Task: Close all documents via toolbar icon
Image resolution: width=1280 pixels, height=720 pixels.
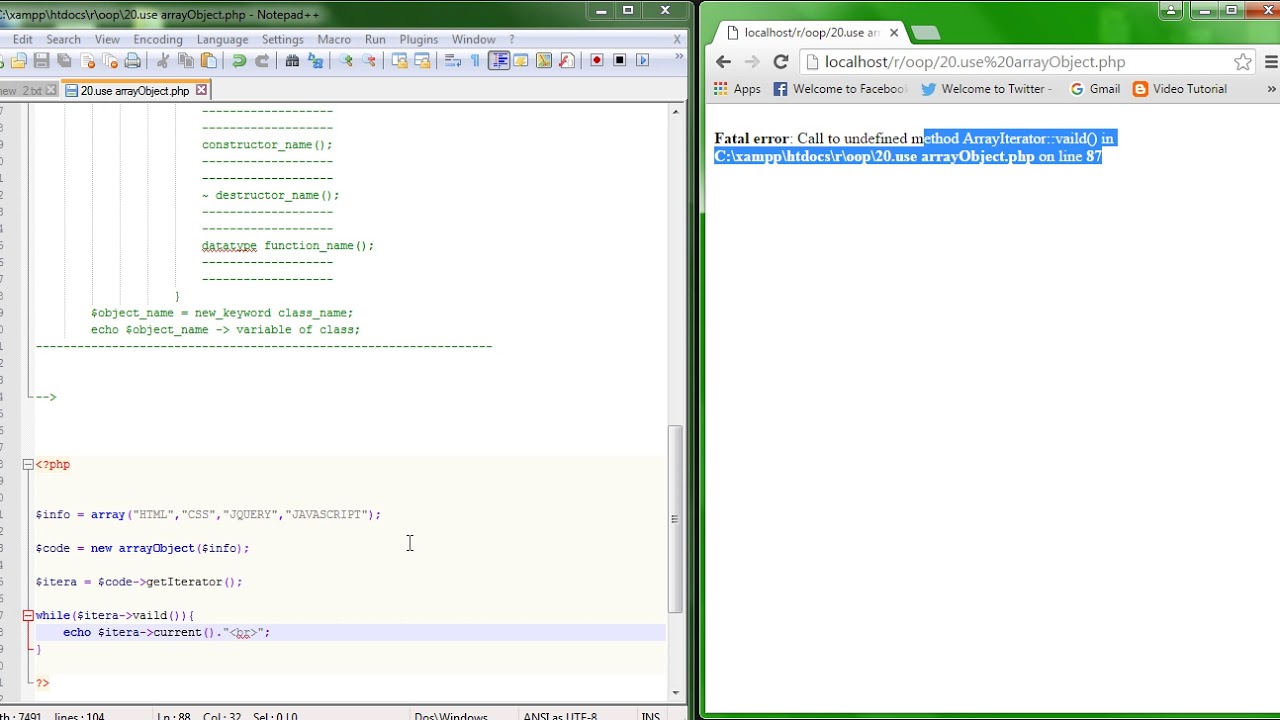Action: click(x=109, y=60)
